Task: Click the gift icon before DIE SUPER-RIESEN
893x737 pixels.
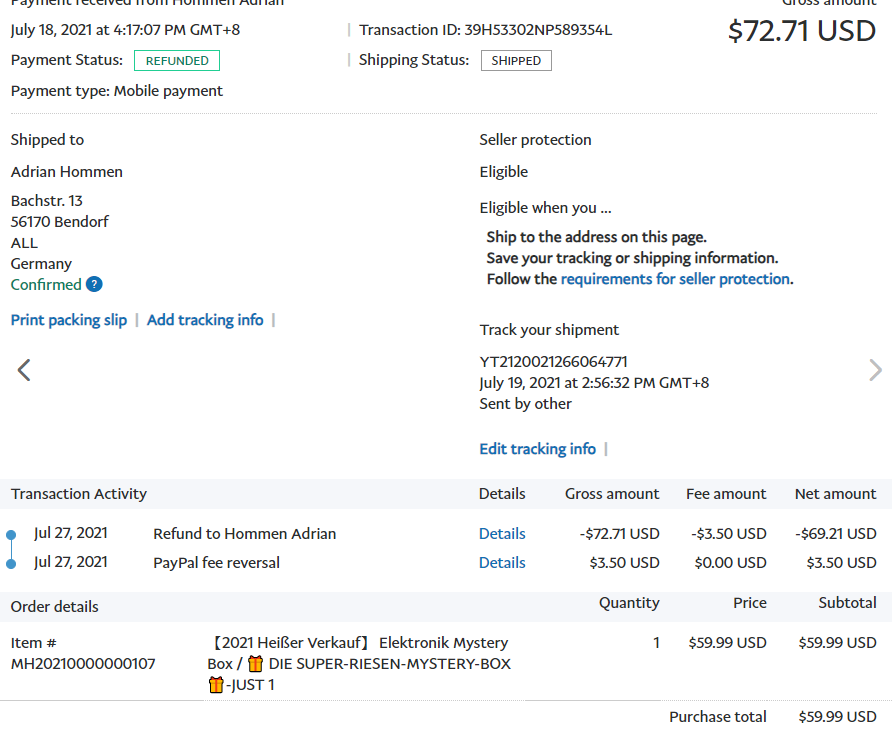Action: [x=255, y=664]
